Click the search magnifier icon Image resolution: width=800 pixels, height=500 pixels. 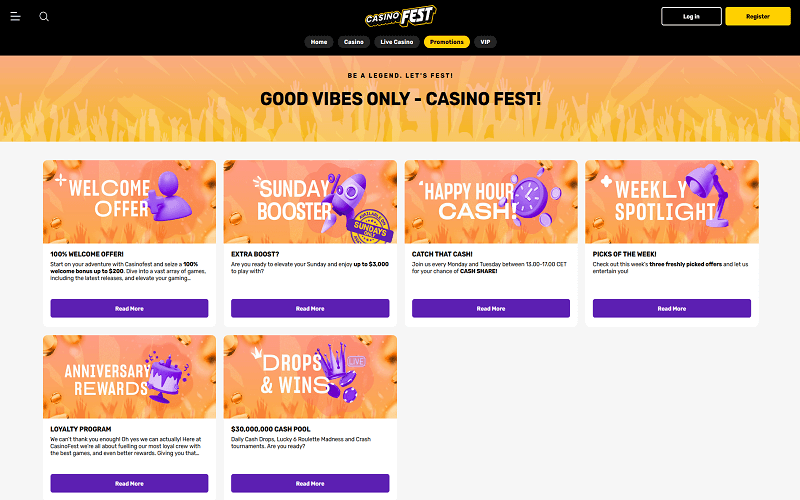44,16
